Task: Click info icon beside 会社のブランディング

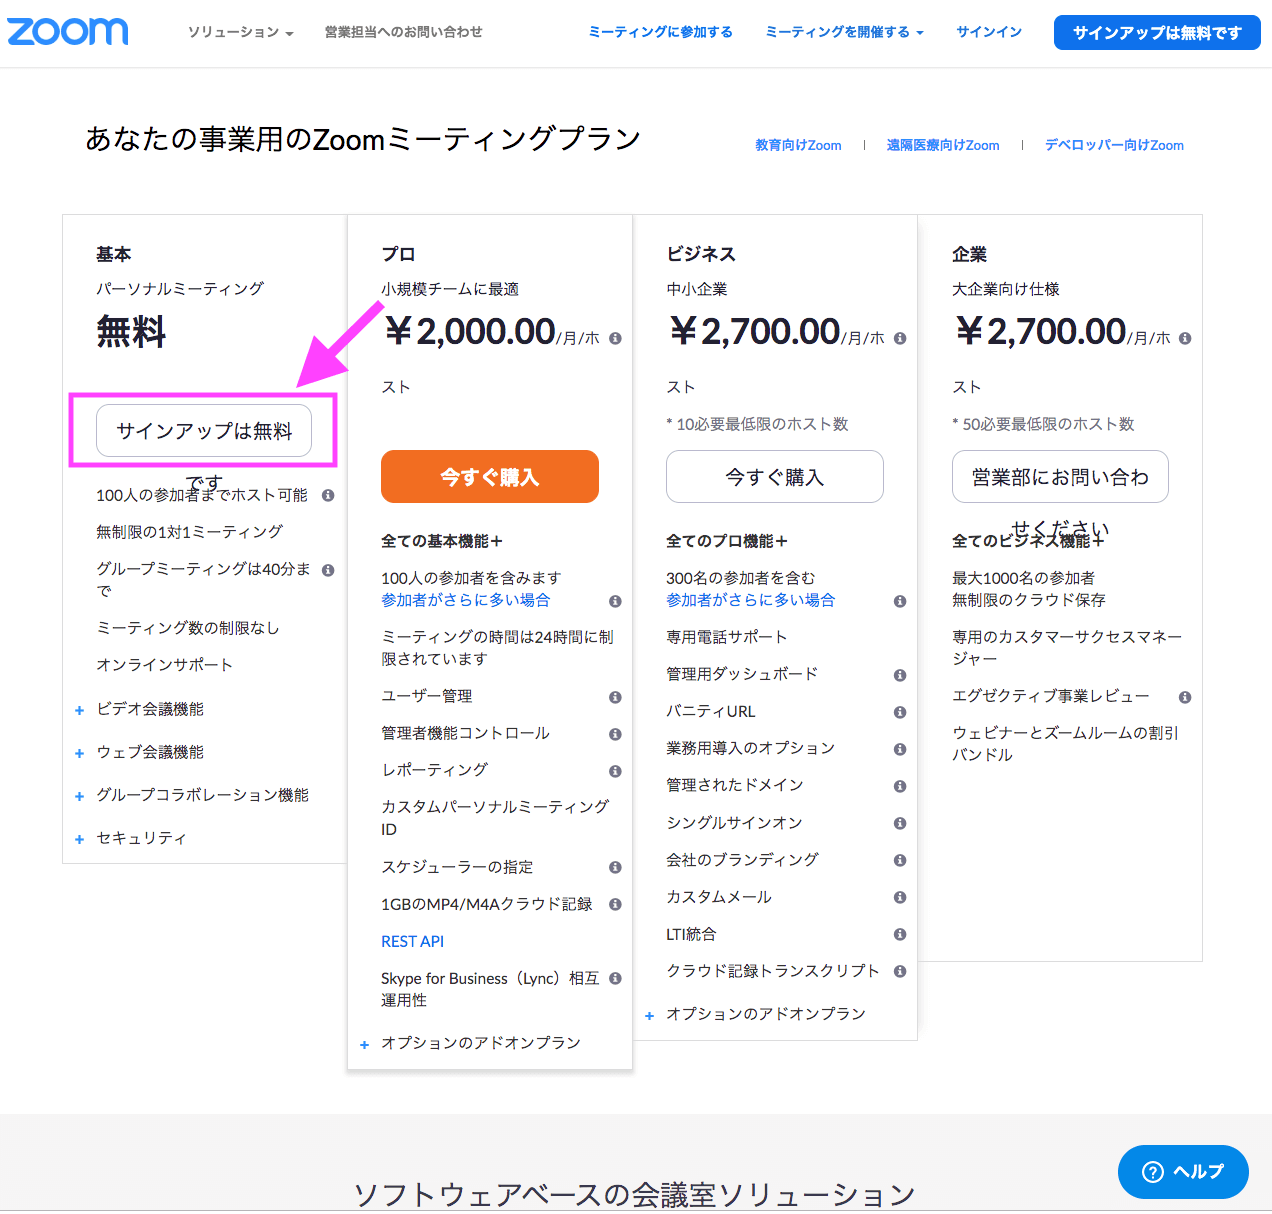Action: point(900,860)
